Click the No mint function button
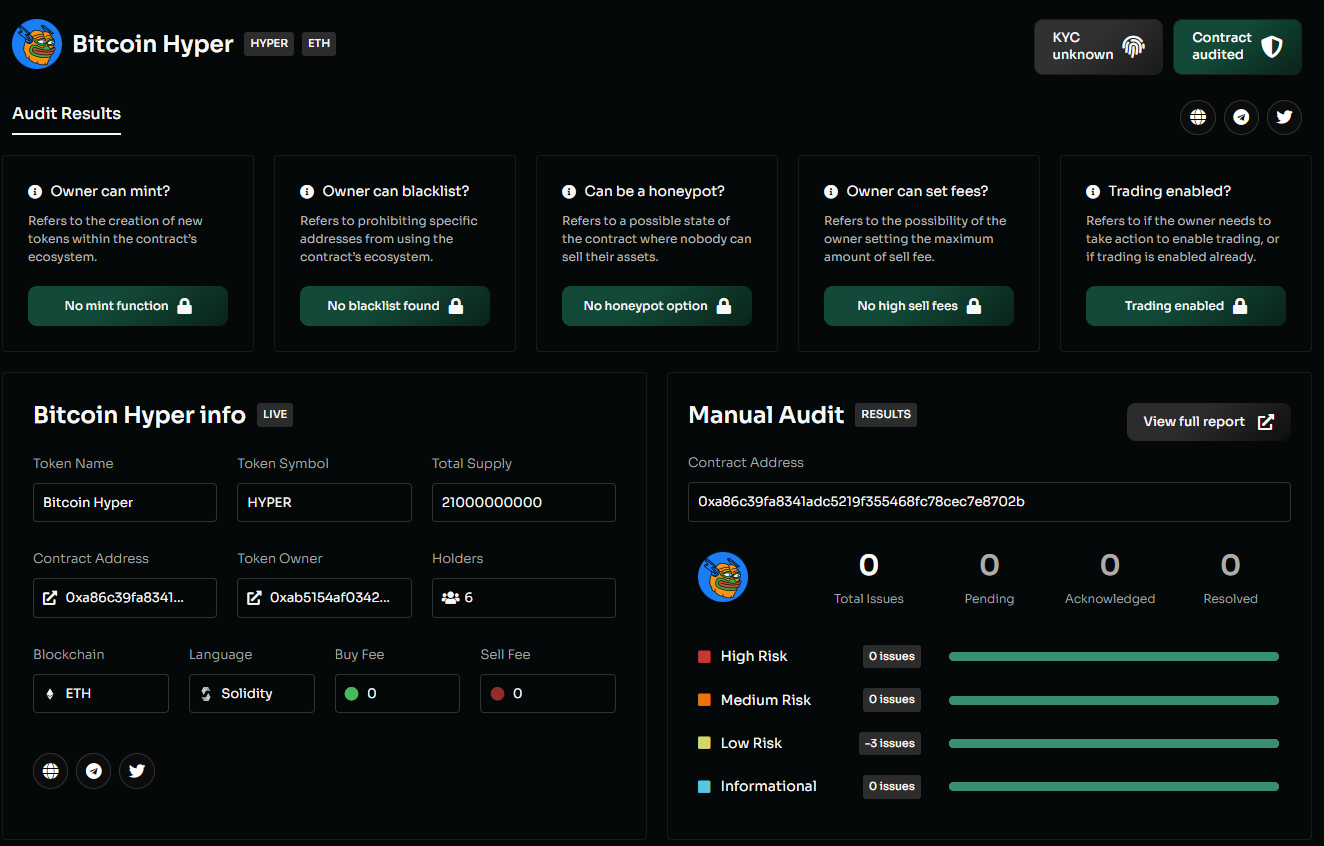The width and height of the screenshot is (1324, 846). pos(128,306)
